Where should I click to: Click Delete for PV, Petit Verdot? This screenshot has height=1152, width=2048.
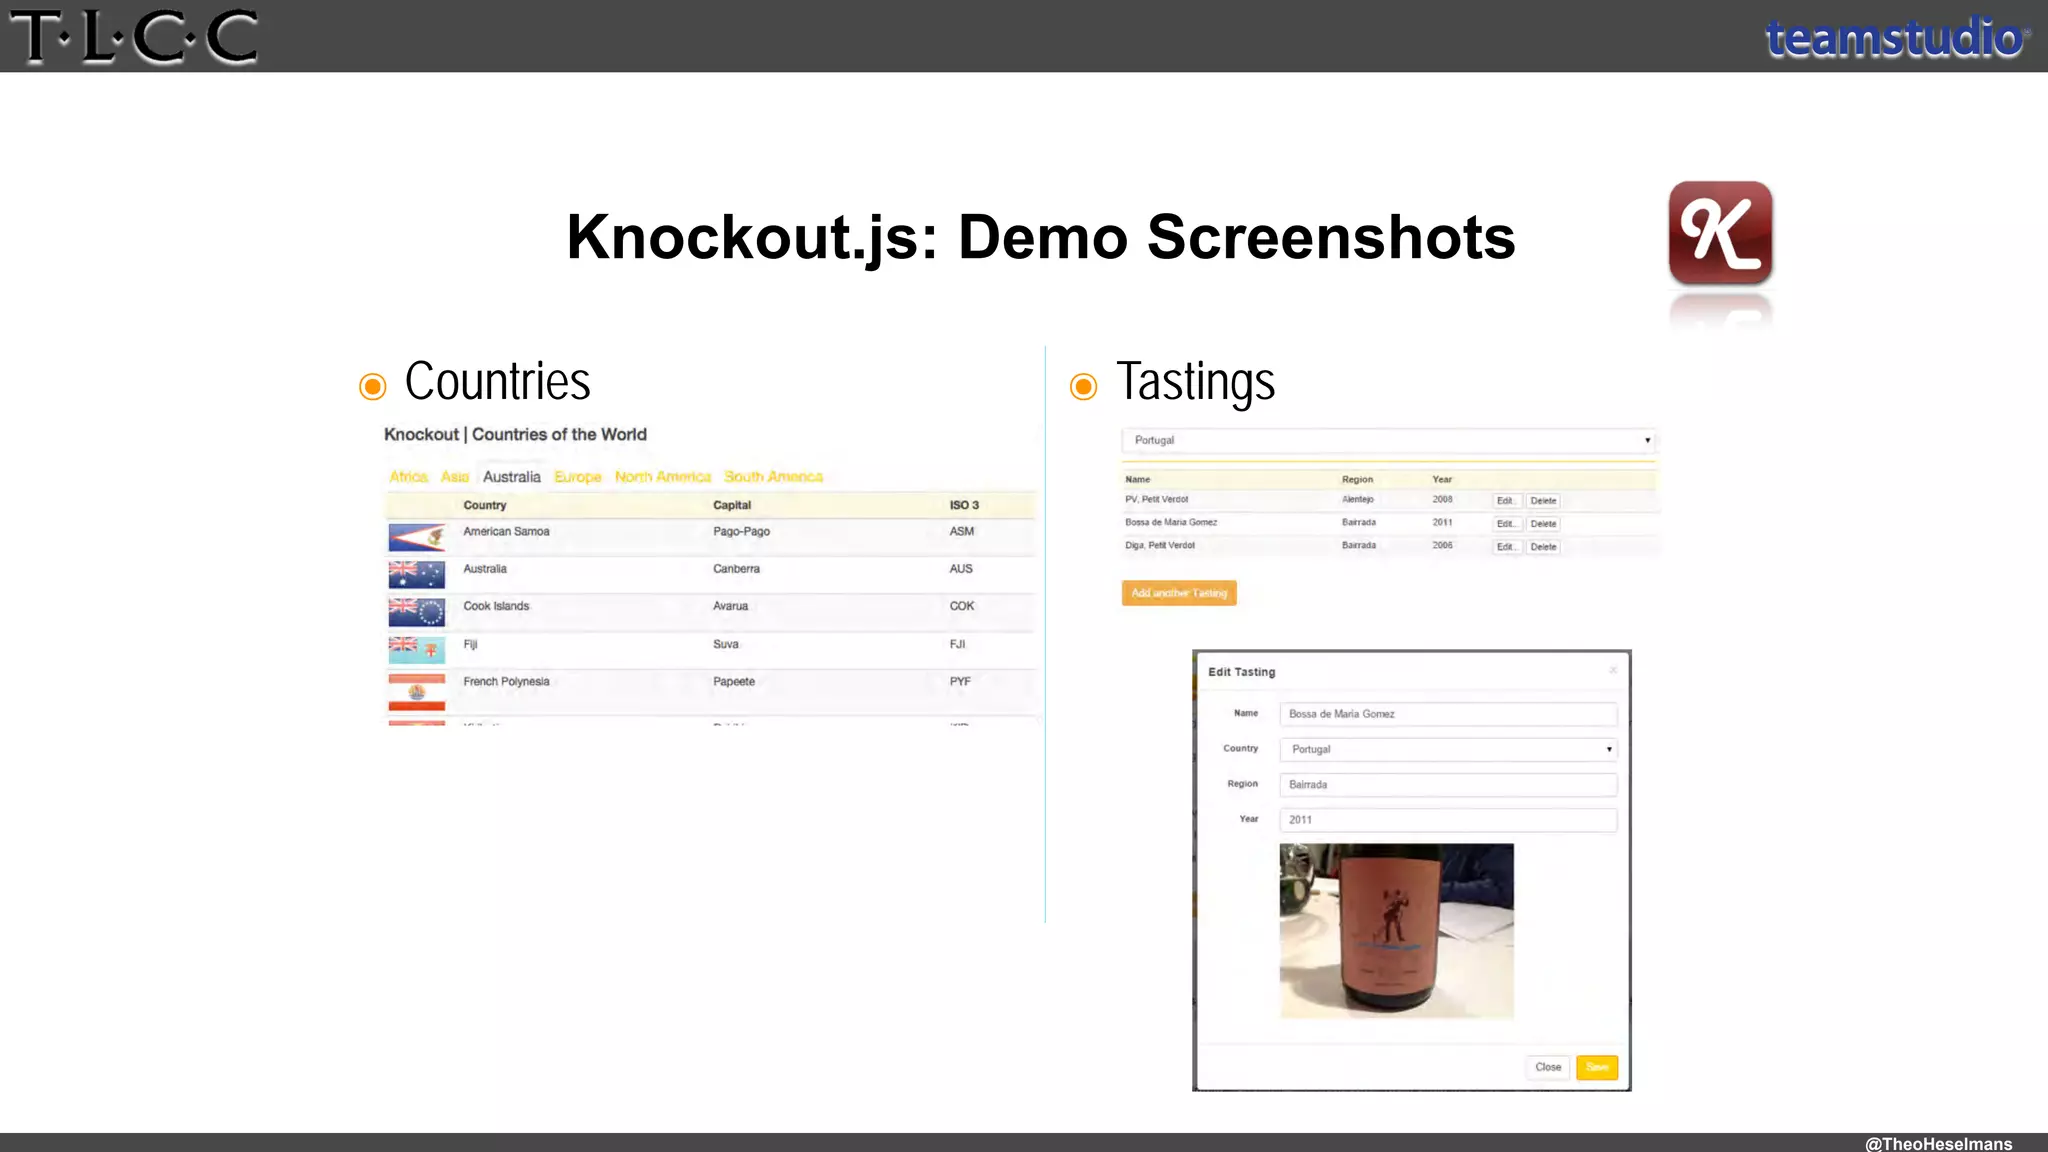(x=1543, y=501)
